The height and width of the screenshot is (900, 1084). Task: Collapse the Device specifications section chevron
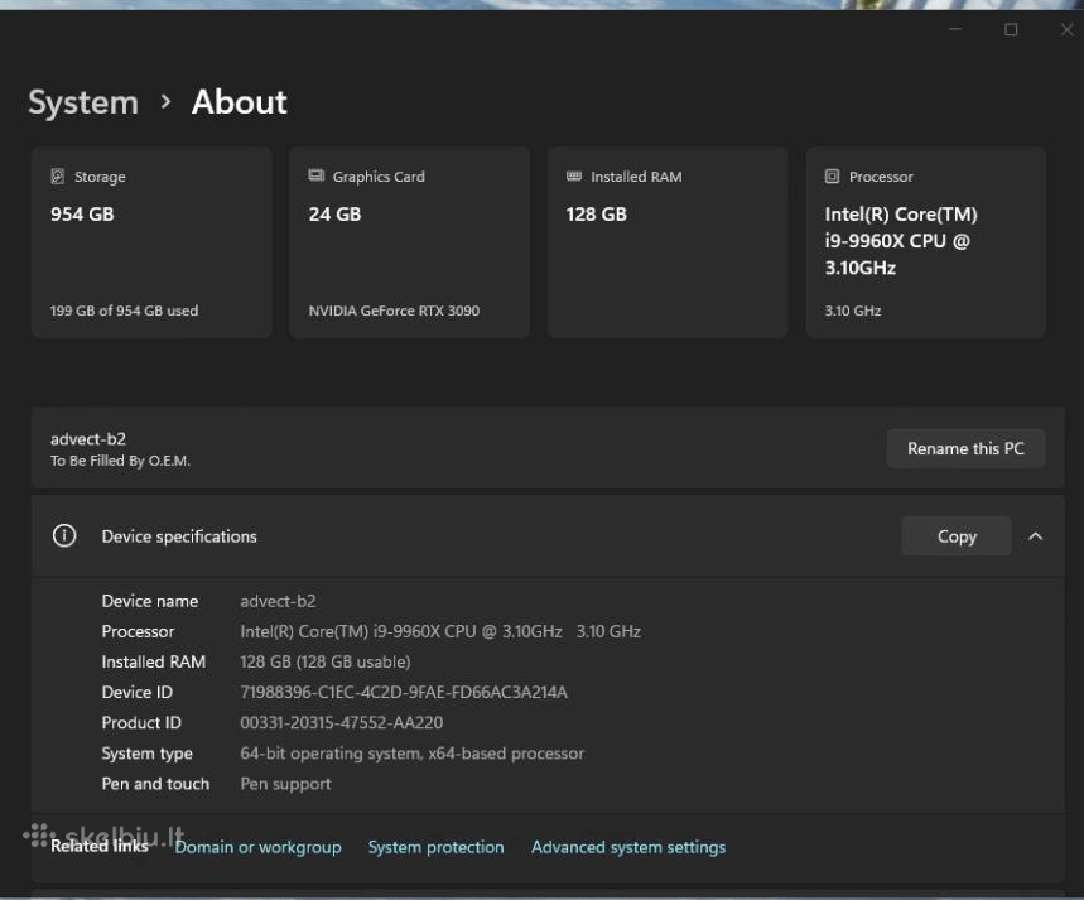[x=1035, y=536]
